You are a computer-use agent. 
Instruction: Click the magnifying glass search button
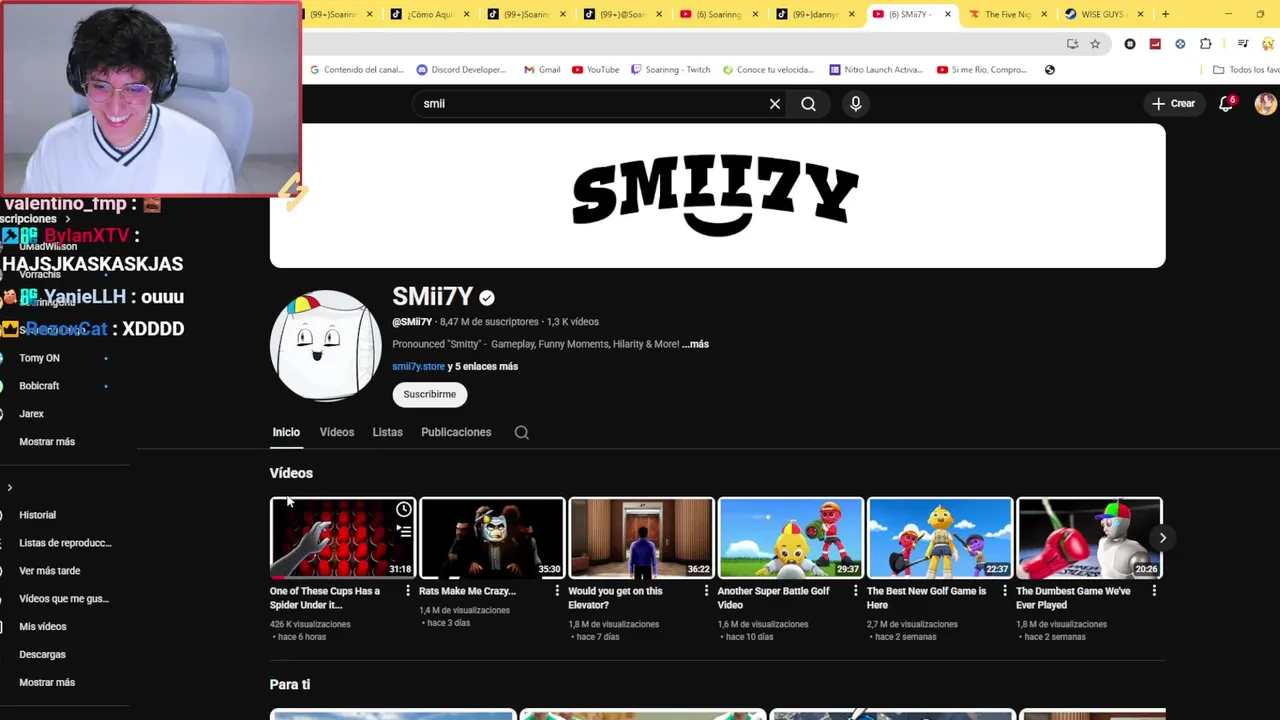pyautogui.click(x=808, y=104)
